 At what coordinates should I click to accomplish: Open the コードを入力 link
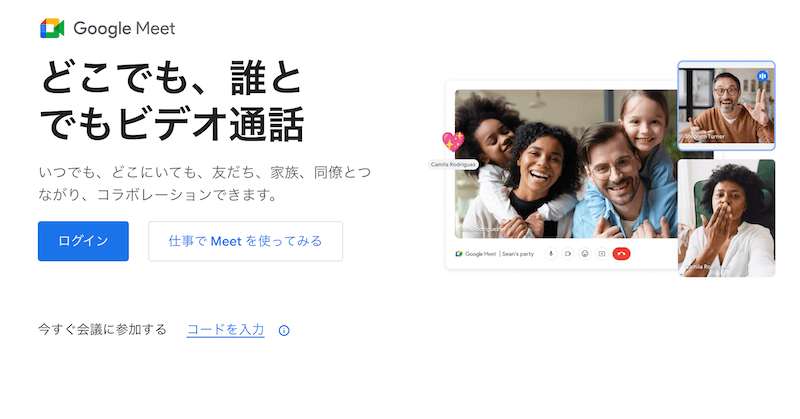click(x=226, y=330)
